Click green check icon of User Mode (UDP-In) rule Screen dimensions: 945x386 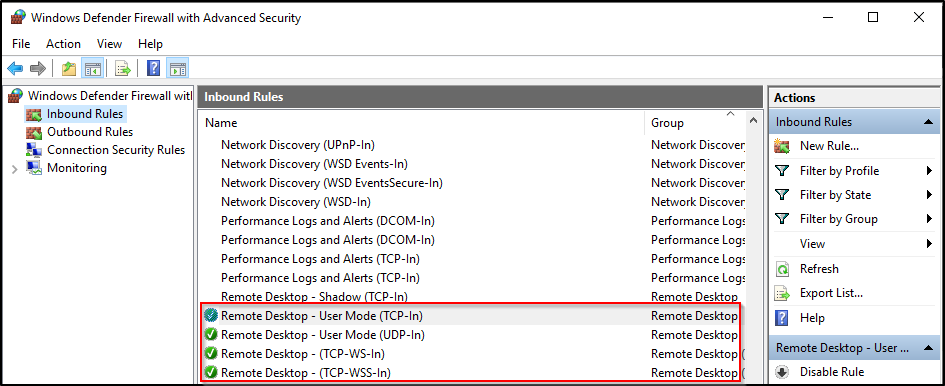coord(210,335)
